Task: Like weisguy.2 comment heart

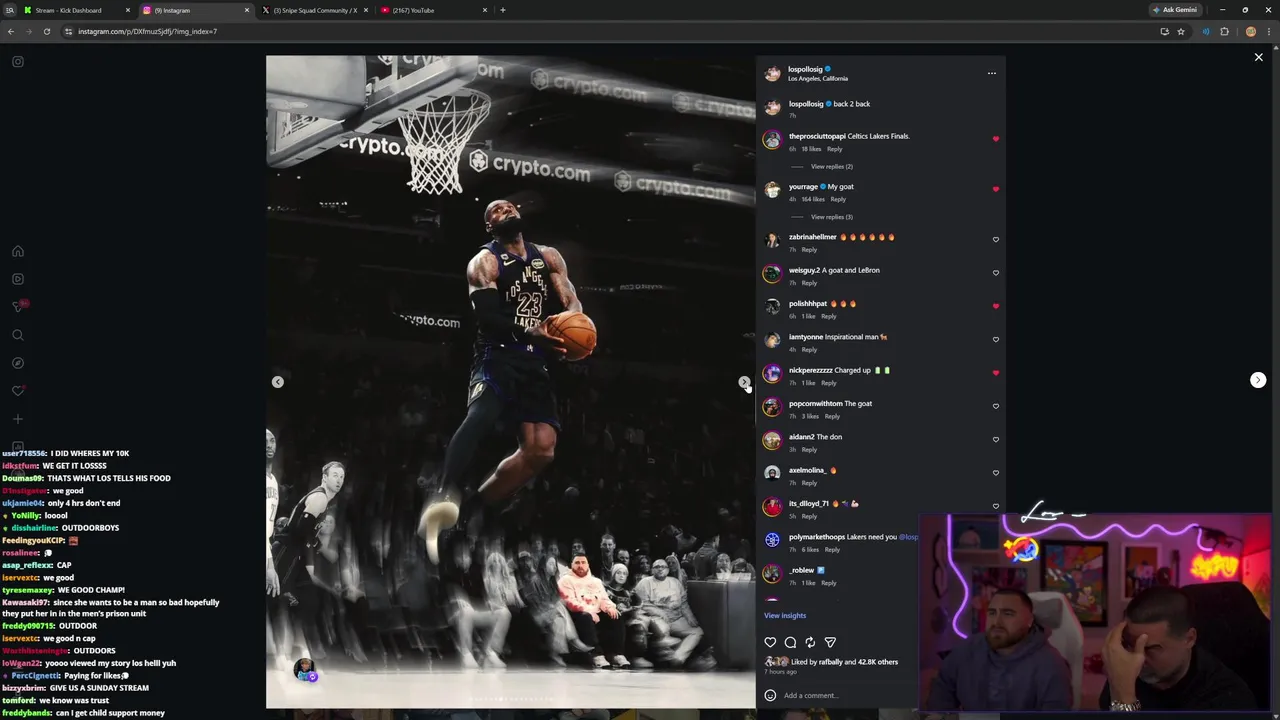Action: coord(996,272)
